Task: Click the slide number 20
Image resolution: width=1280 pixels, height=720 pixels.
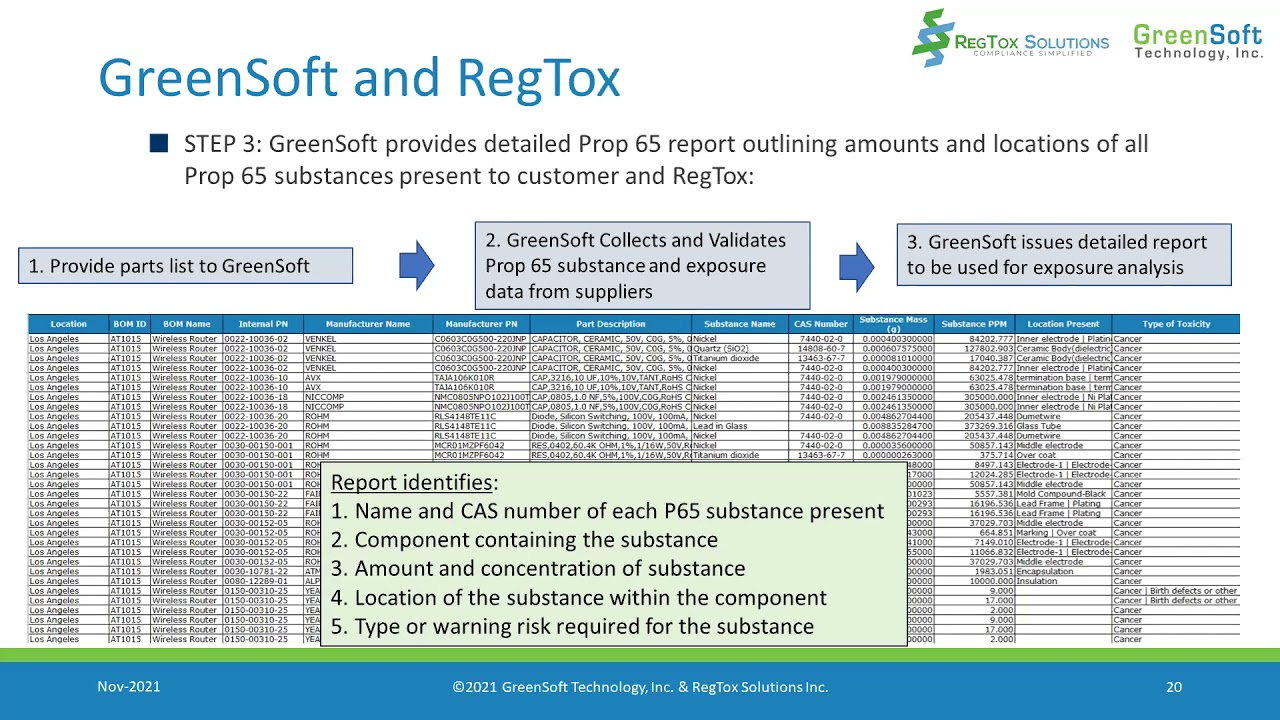Action: 1174,687
